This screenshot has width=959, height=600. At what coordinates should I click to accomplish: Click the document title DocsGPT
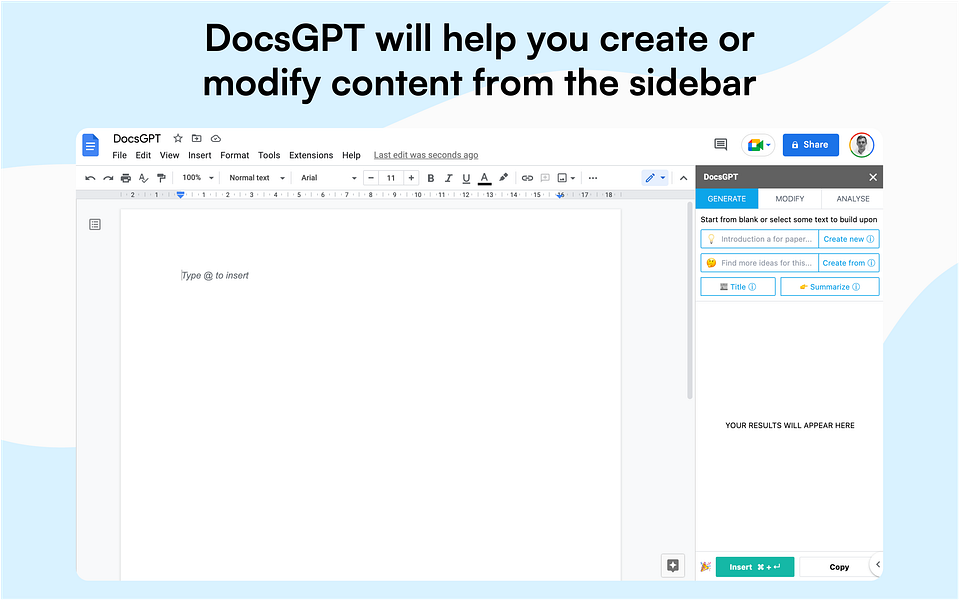[x=137, y=139]
